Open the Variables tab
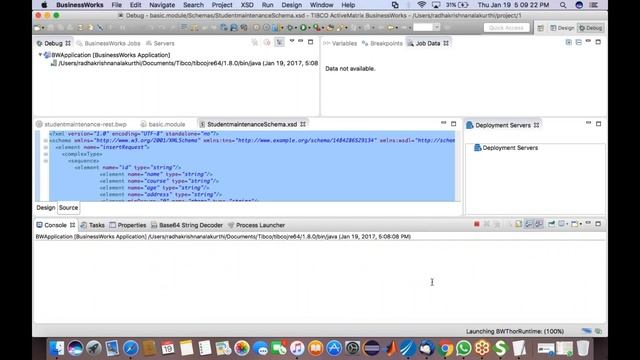 tap(340, 43)
